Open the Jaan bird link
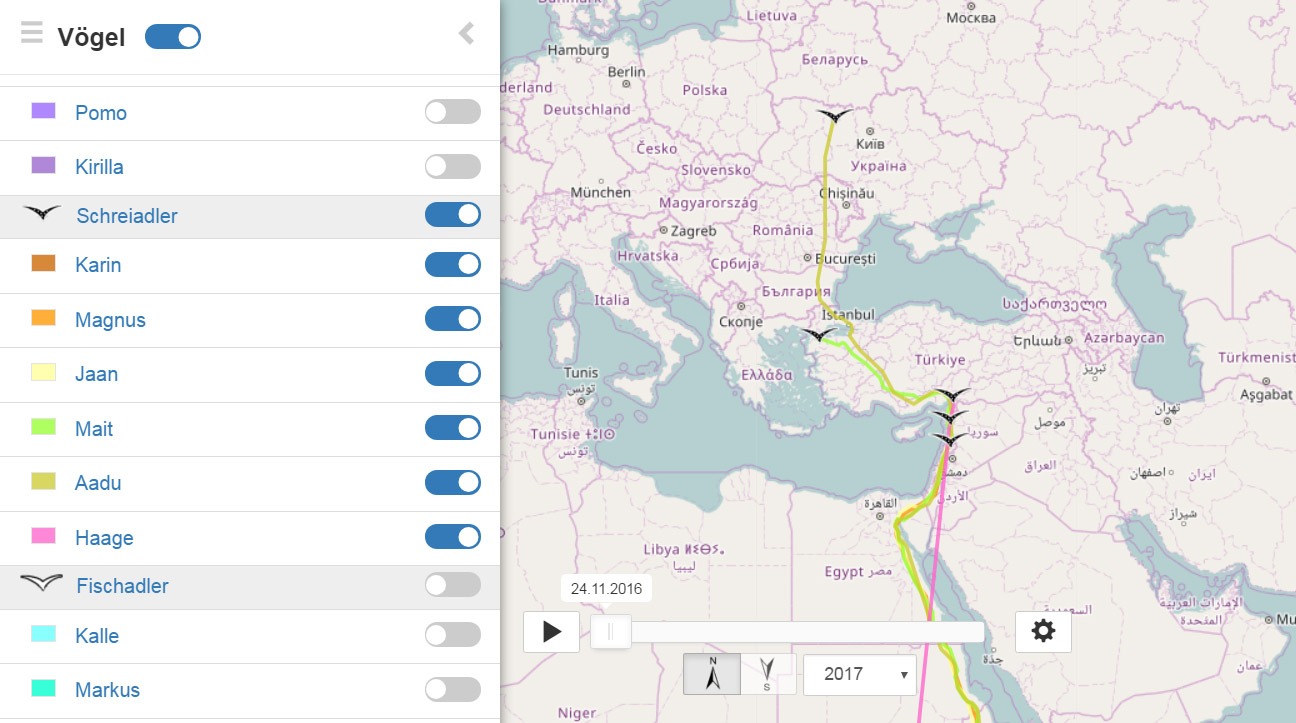The width and height of the screenshot is (1296, 723). pos(96,374)
